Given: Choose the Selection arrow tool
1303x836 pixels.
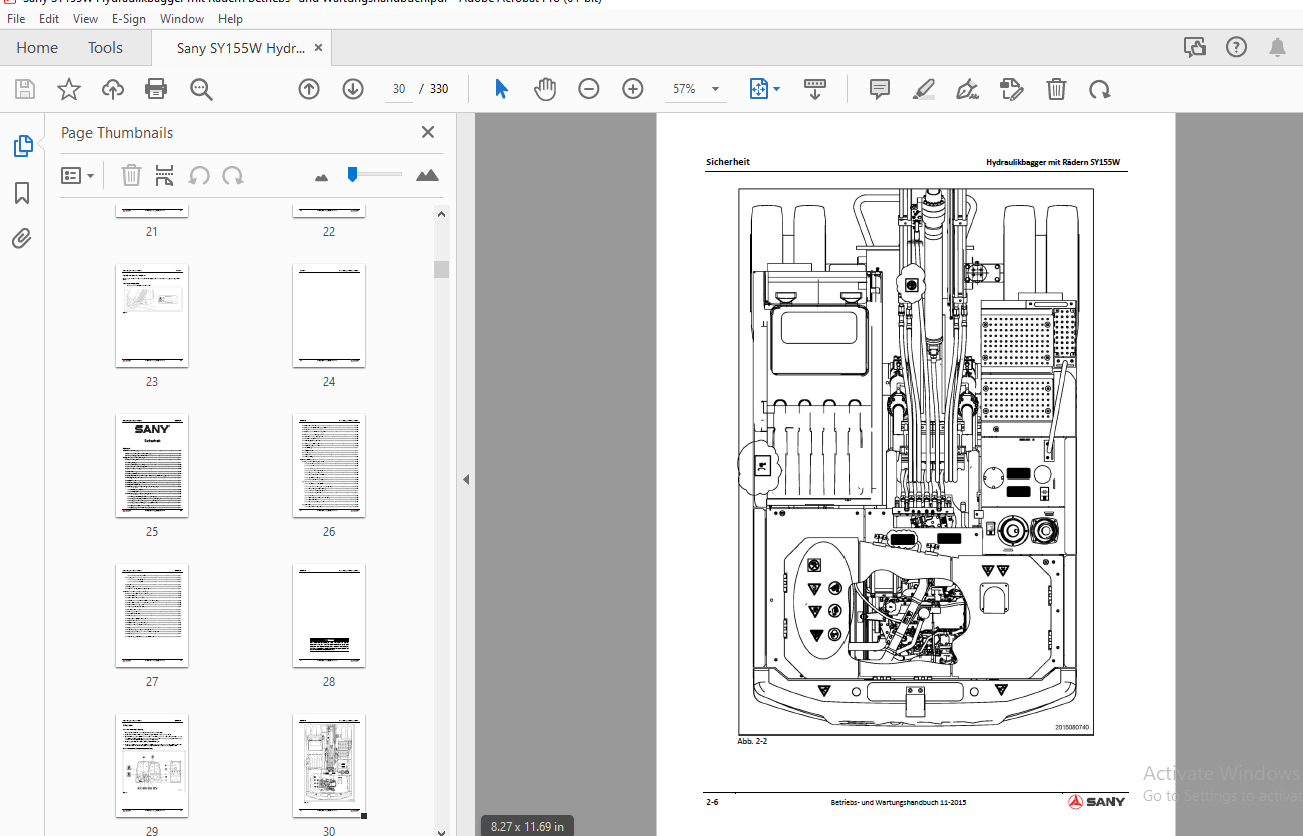Looking at the screenshot, I should click(502, 89).
